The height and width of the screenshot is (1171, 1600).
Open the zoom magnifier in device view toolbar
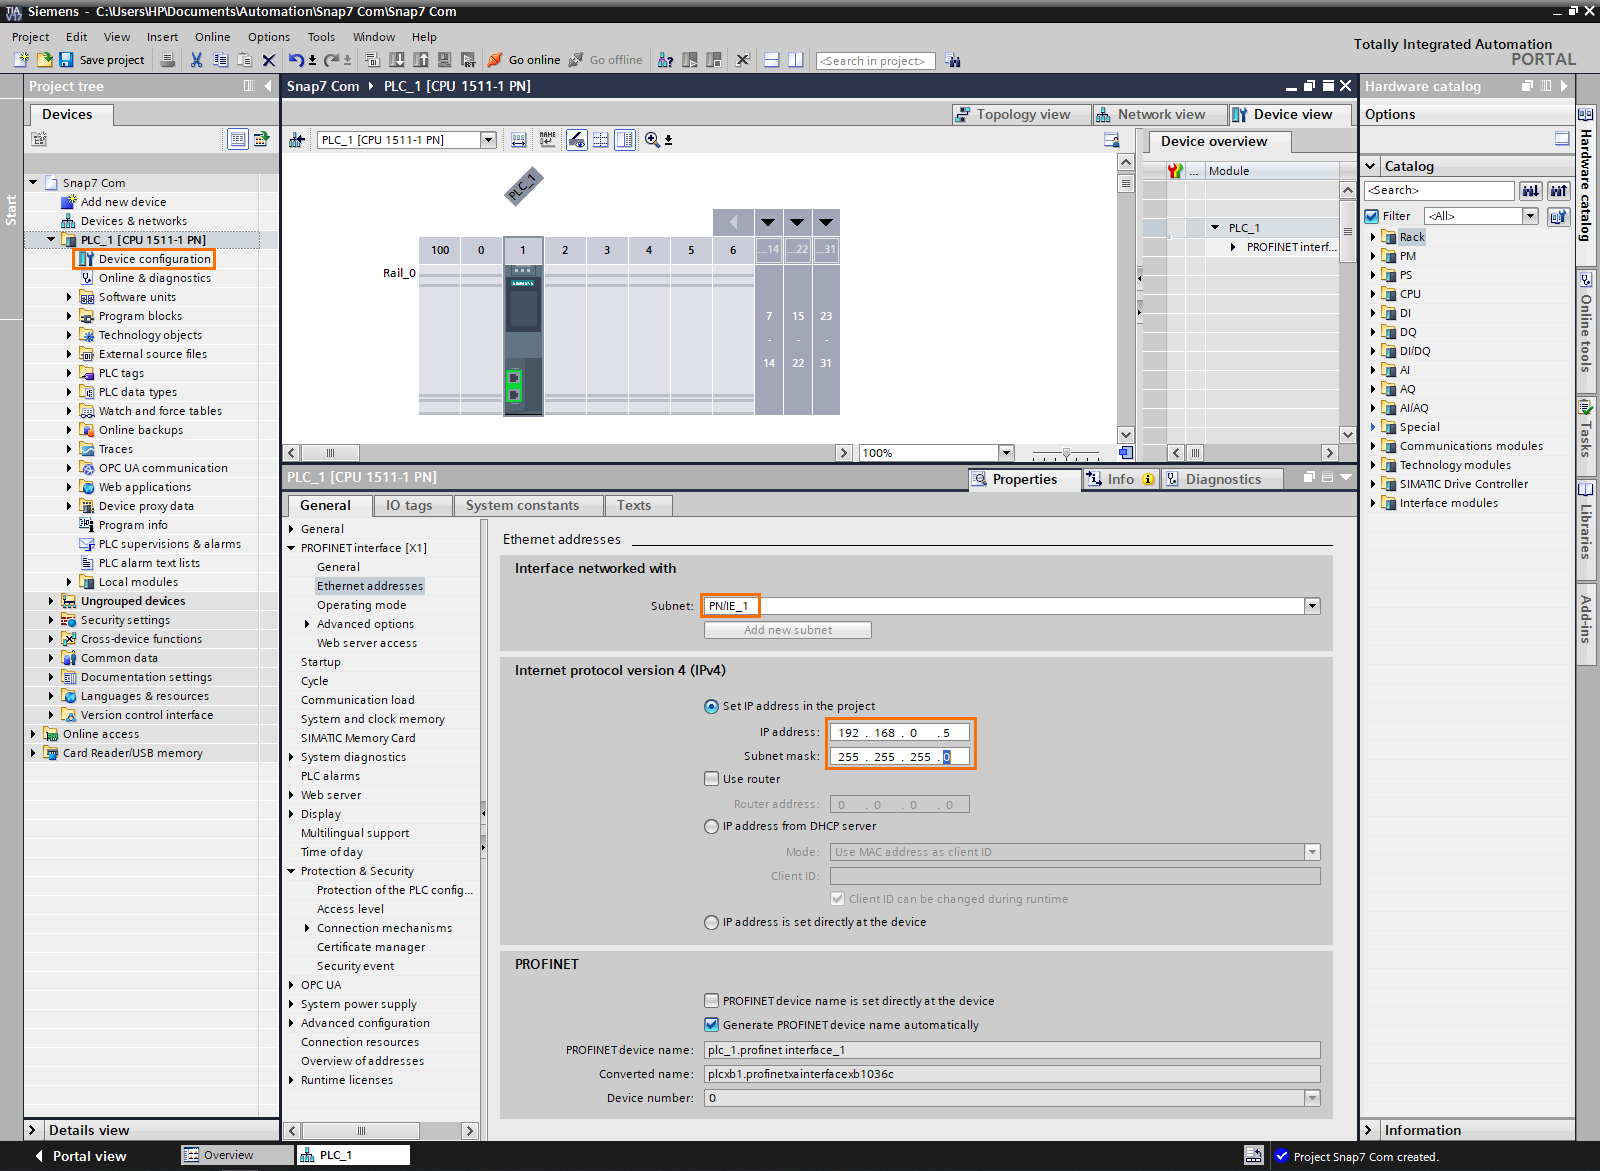tap(651, 140)
